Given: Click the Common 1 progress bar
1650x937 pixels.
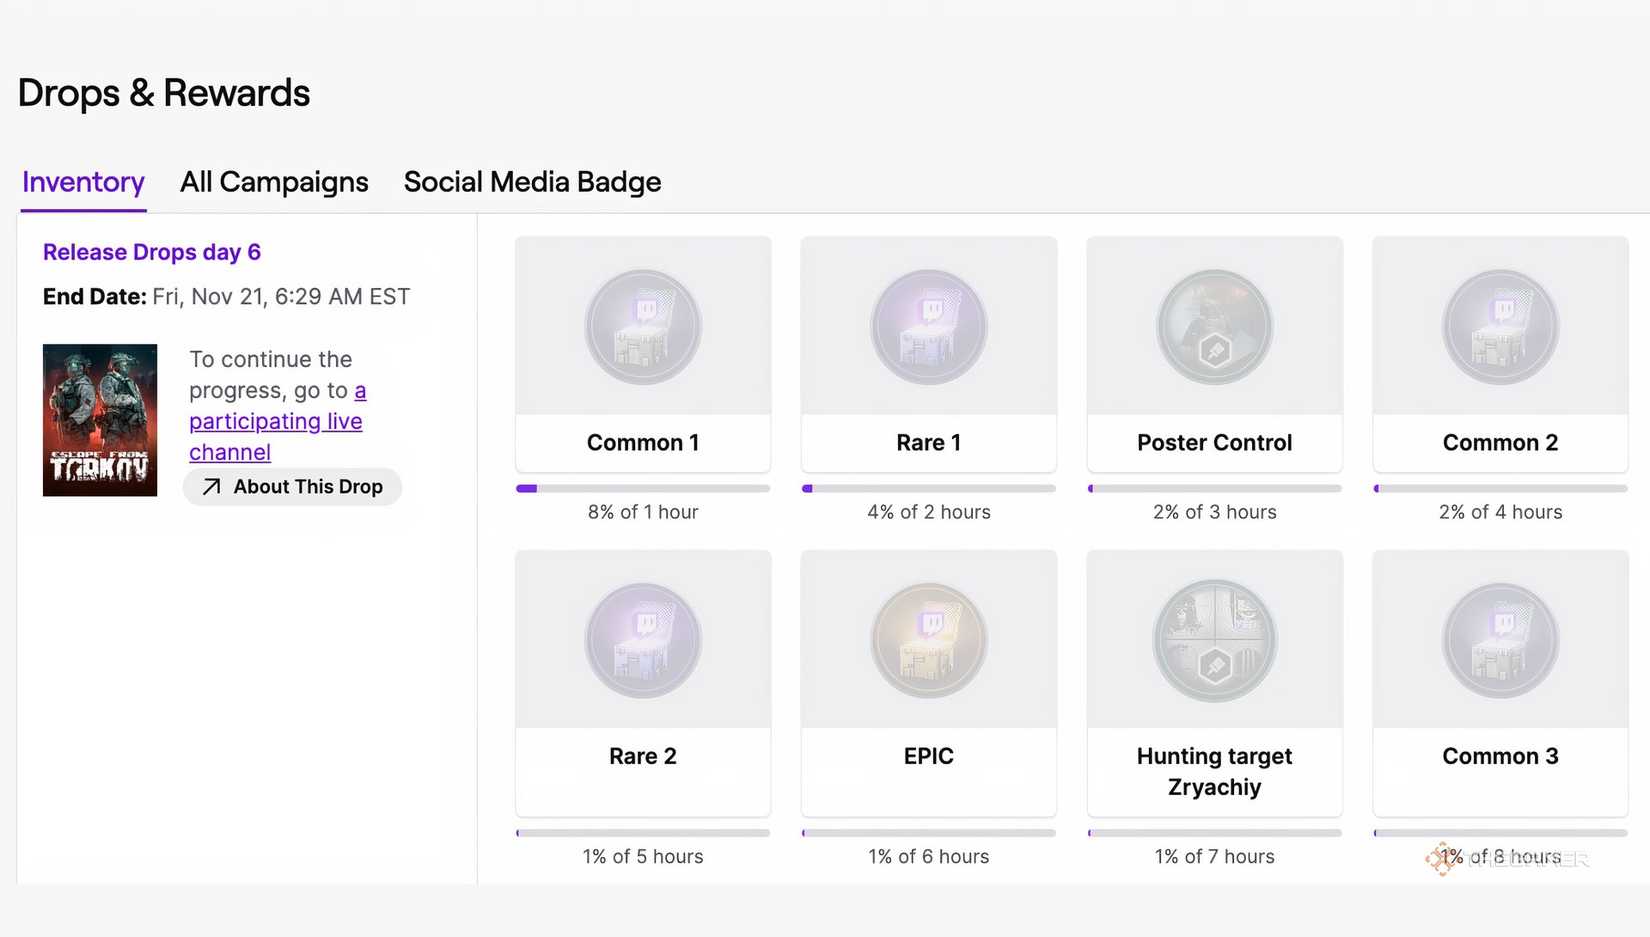Looking at the screenshot, I should coord(642,488).
